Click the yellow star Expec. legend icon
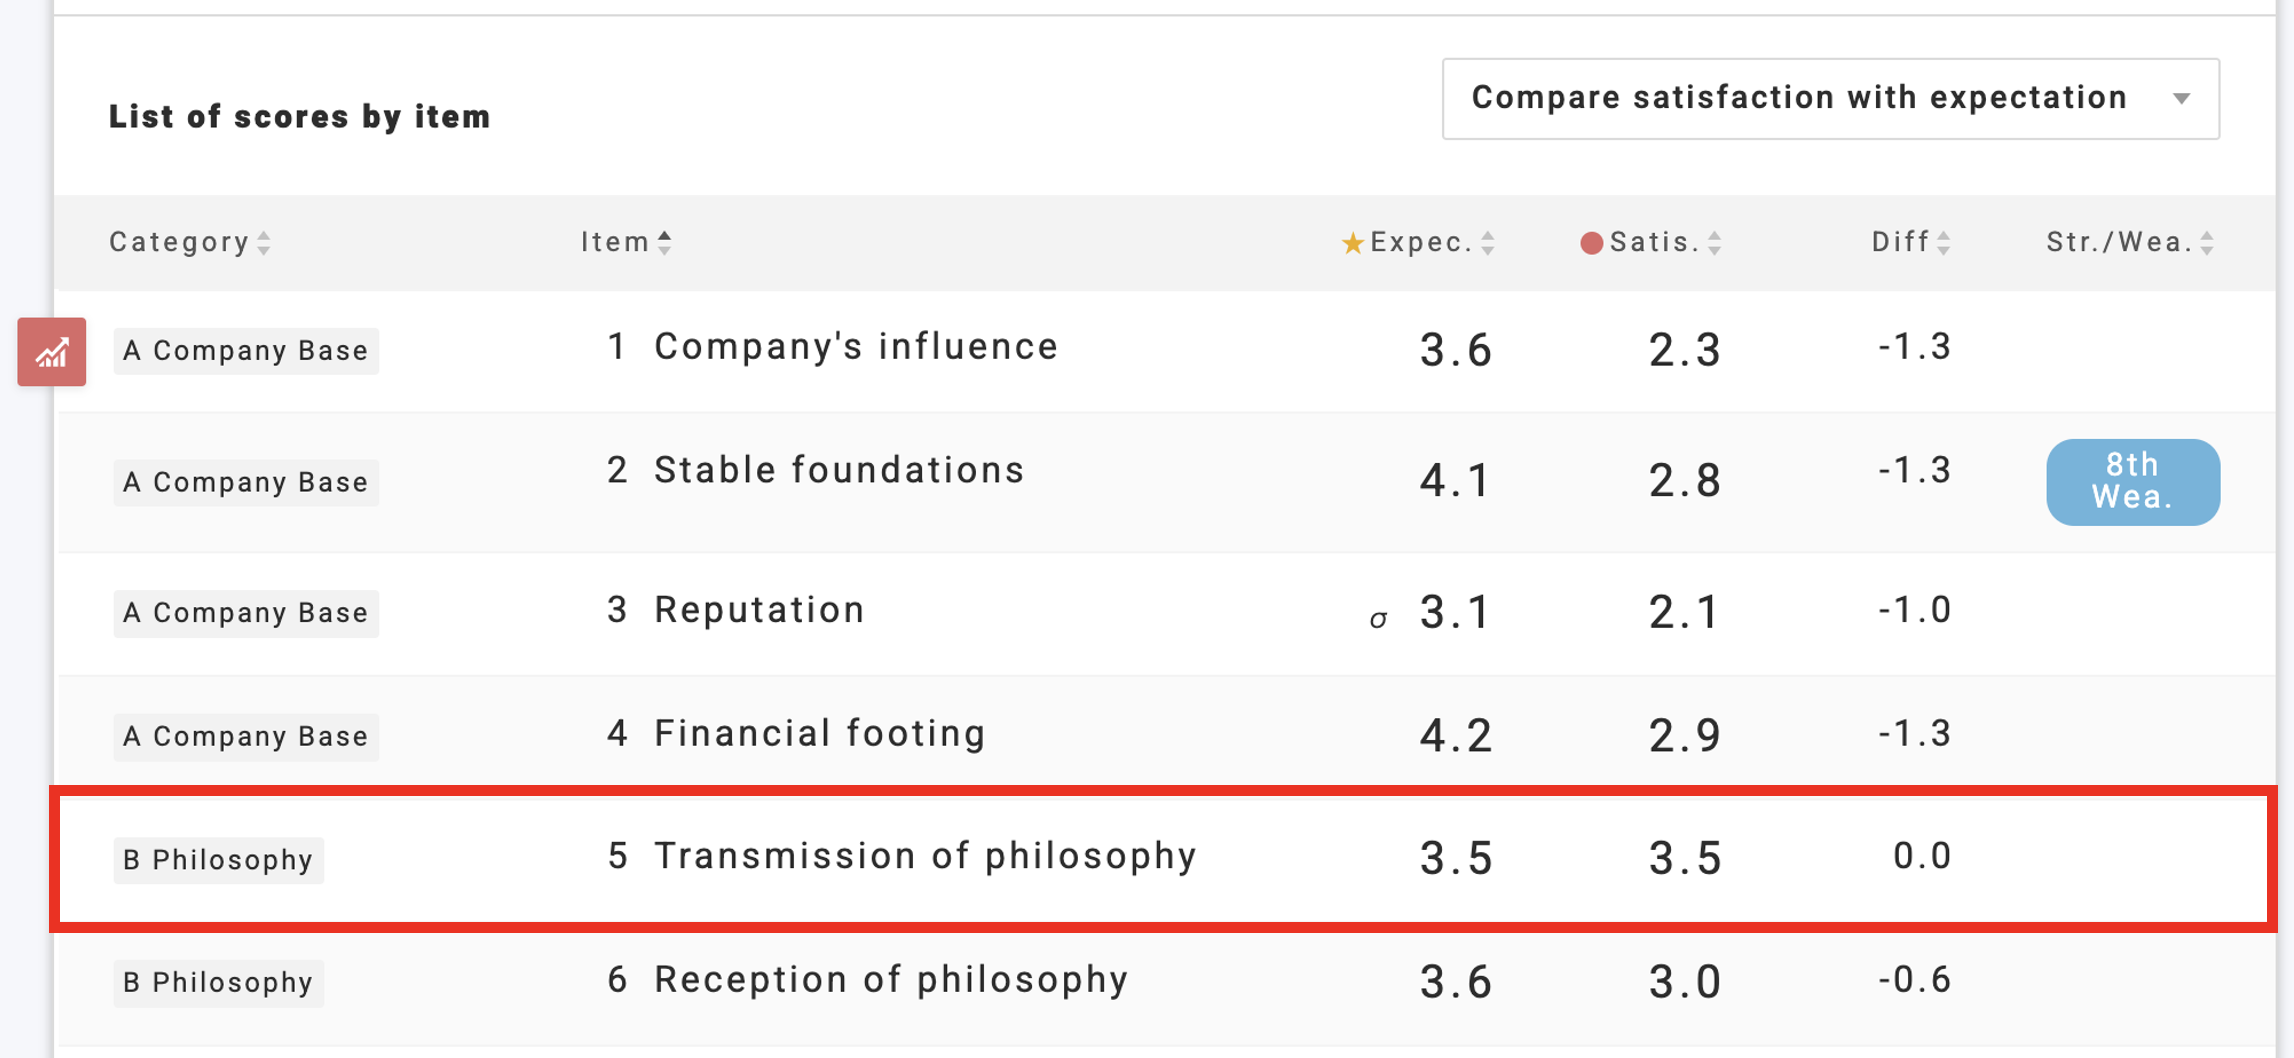Screen dimensions: 2294x1058 (1352, 243)
